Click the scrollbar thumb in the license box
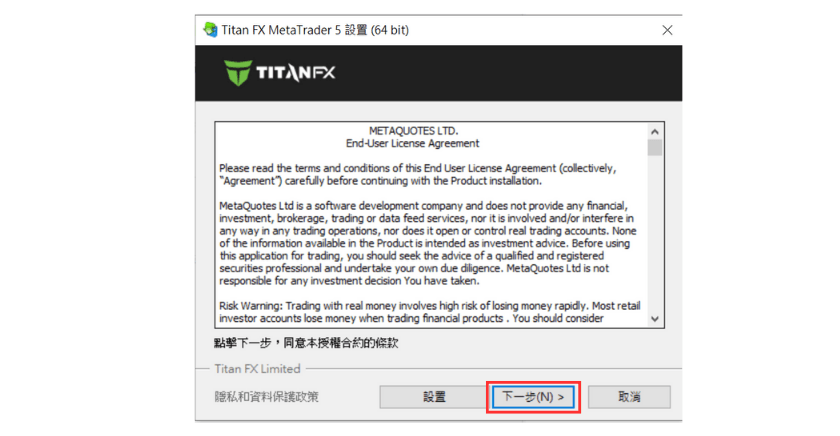The width and height of the screenshot is (840, 436). 655,147
